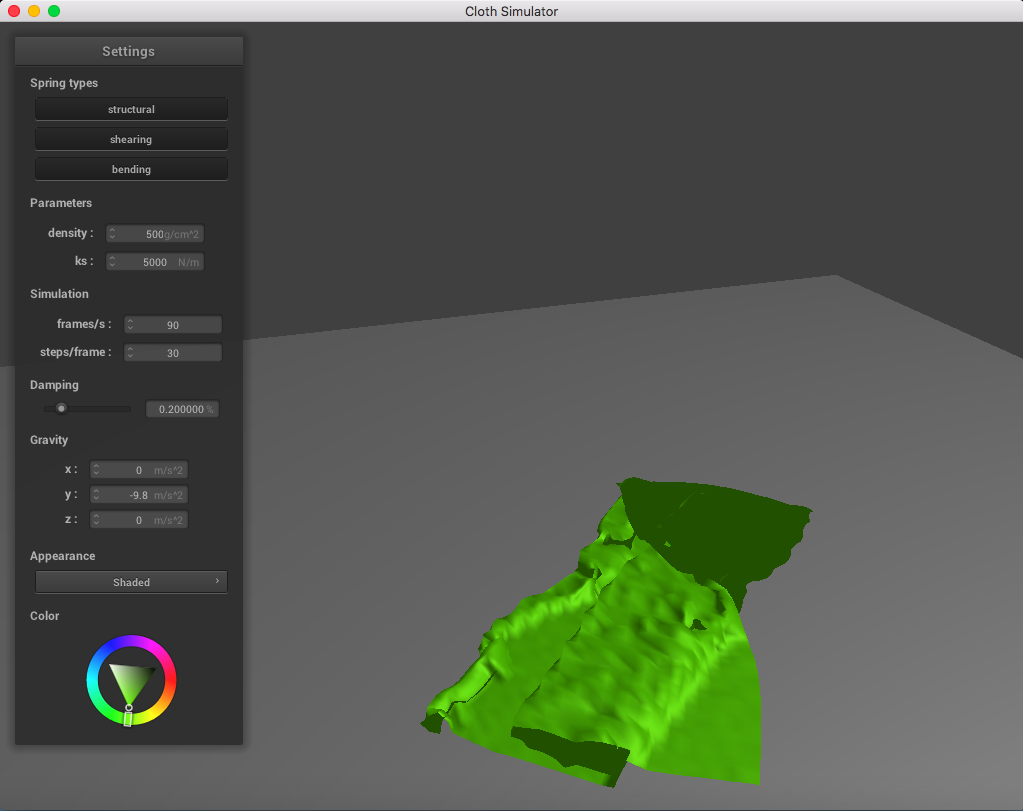This screenshot has width=1023, height=811.
Task: Open the Shaded appearance dropdown
Action: pos(131,582)
